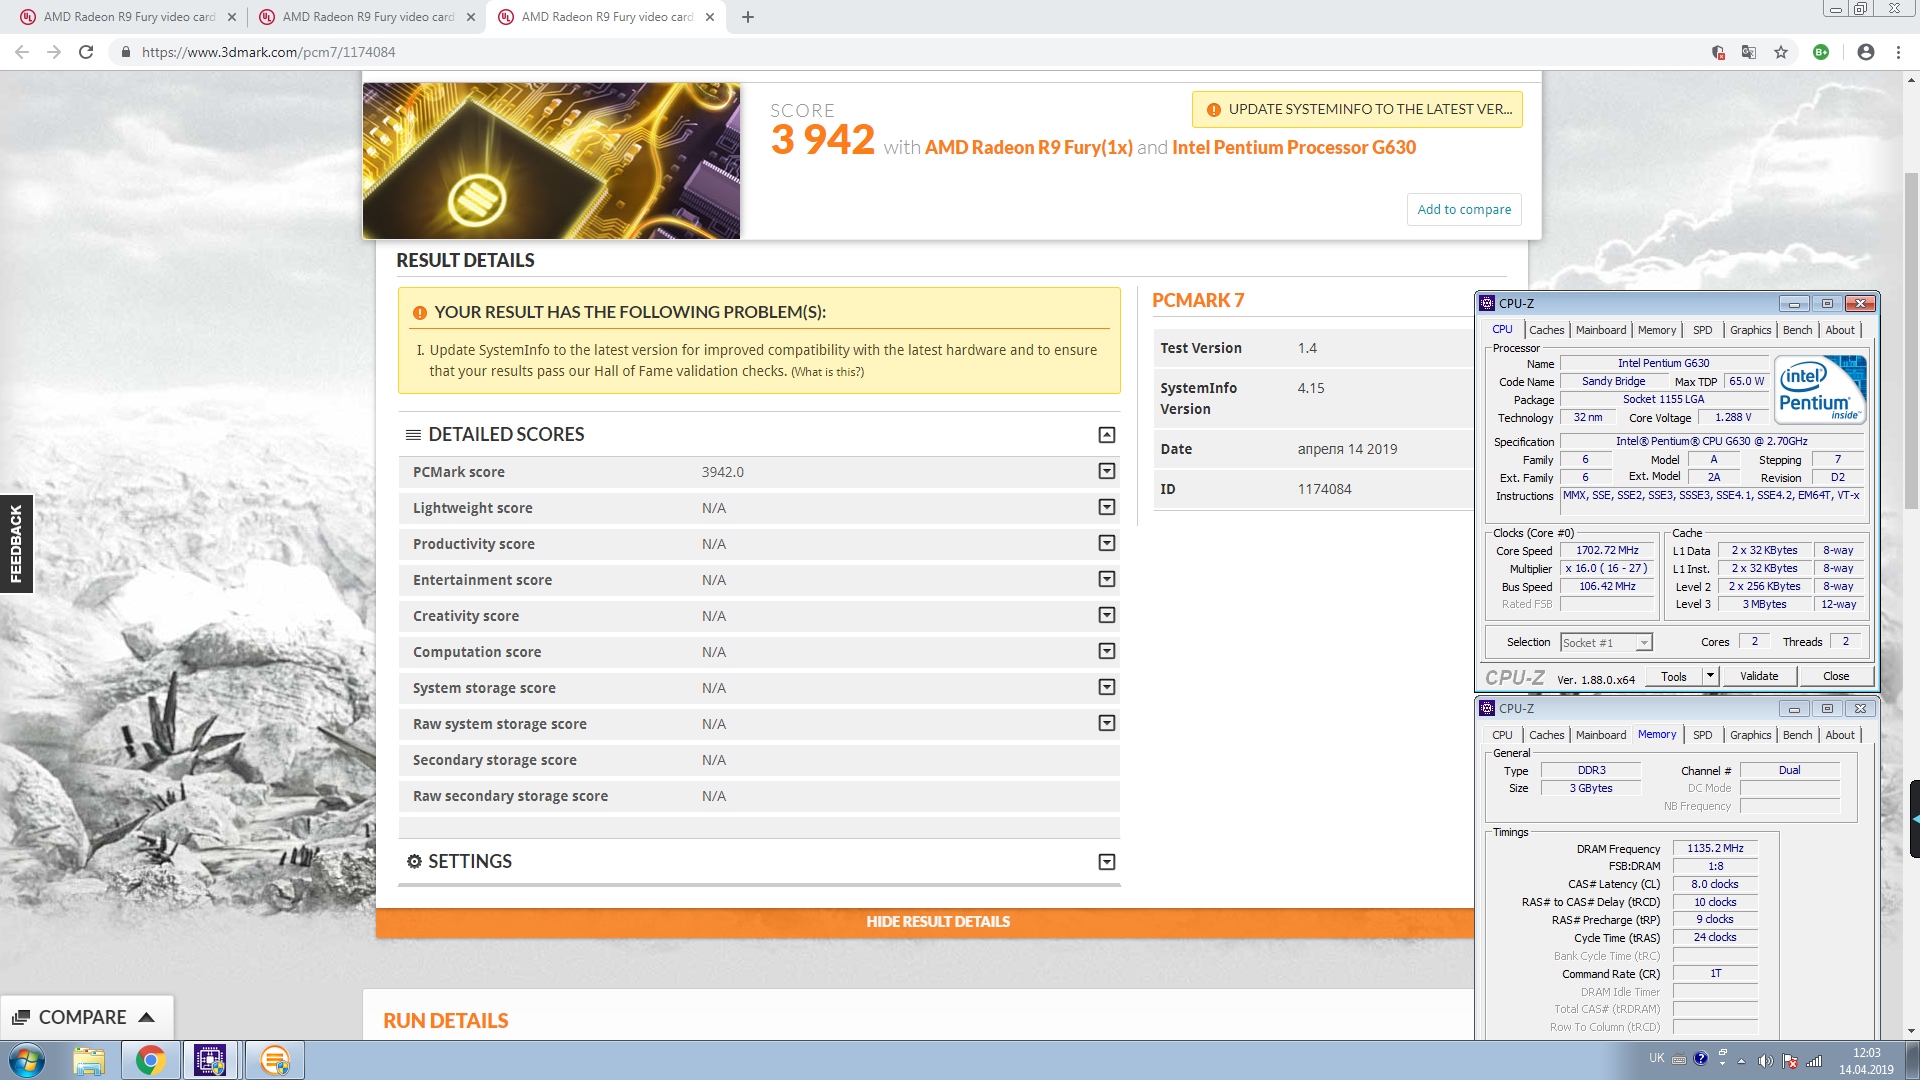Click the volume icon in system tray
This screenshot has height=1080, width=1920.
coord(1765,1060)
